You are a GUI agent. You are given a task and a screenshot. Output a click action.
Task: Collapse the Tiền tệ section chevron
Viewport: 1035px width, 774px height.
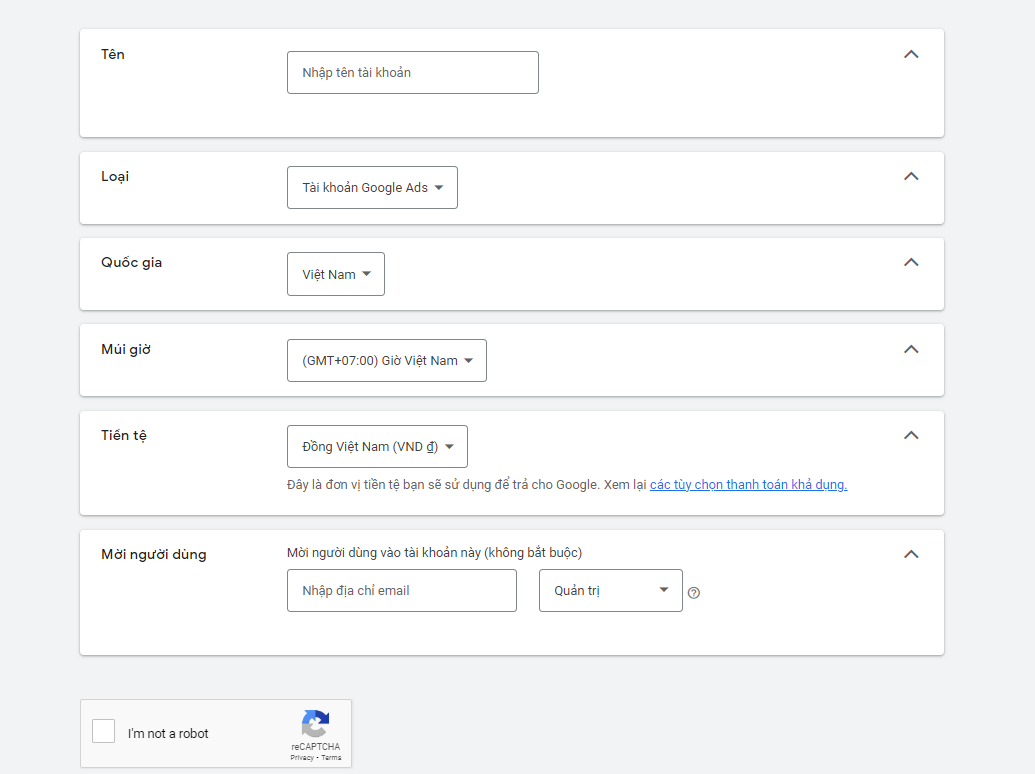(911, 435)
